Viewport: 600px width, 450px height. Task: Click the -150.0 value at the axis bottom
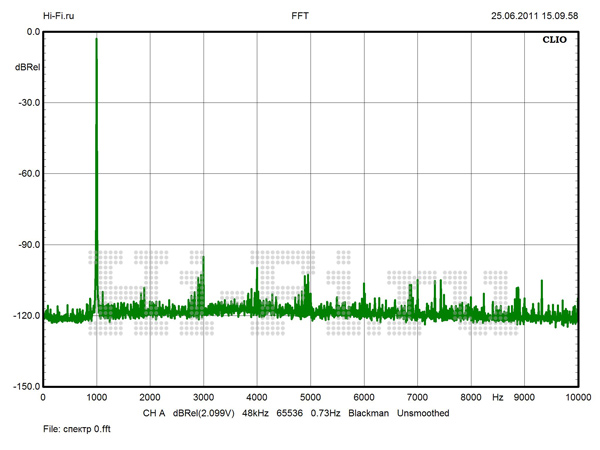[x=25, y=386]
